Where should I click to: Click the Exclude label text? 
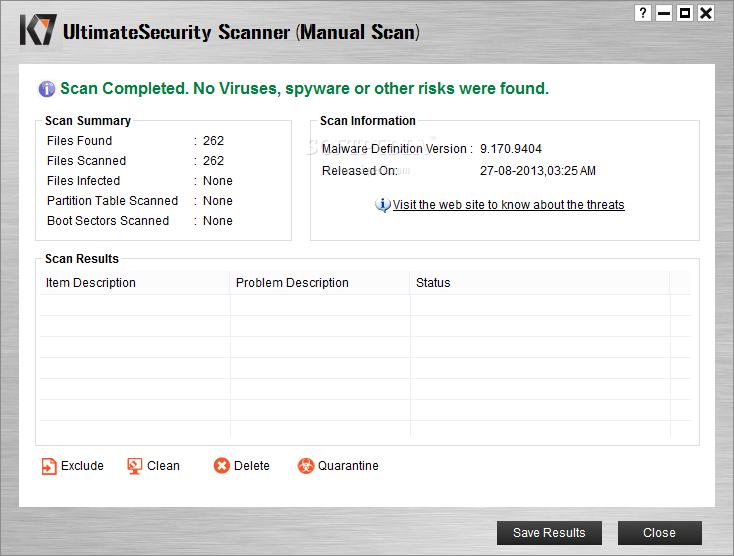82,466
